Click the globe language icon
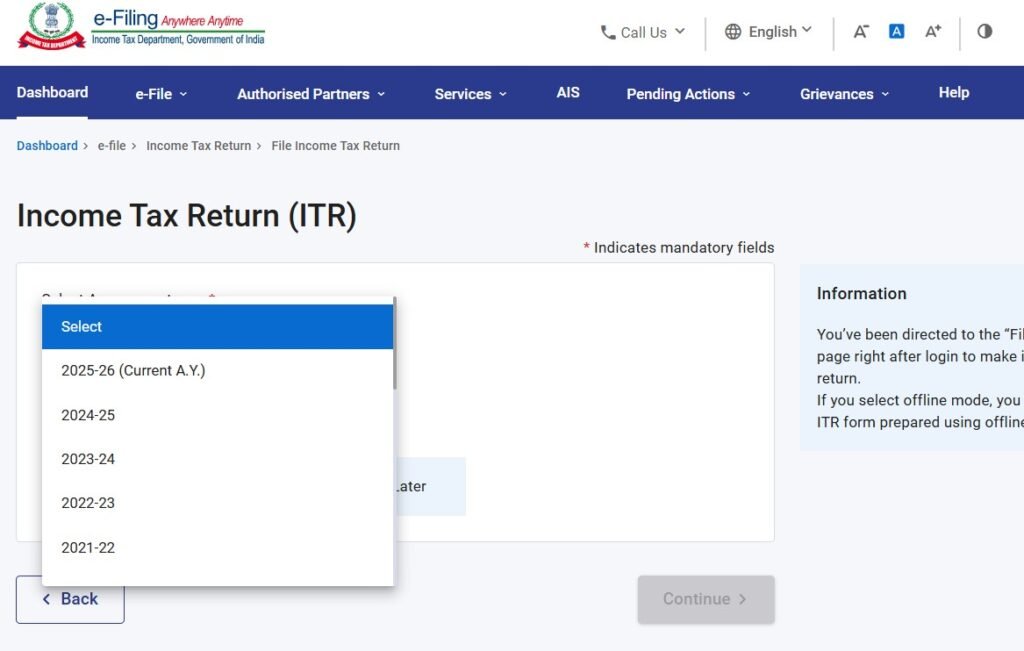 [x=733, y=32]
